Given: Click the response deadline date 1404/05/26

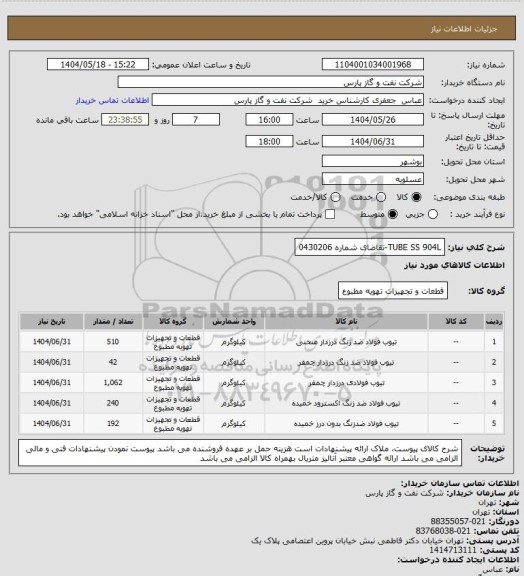Looking at the screenshot, I should (x=373, y=120).
